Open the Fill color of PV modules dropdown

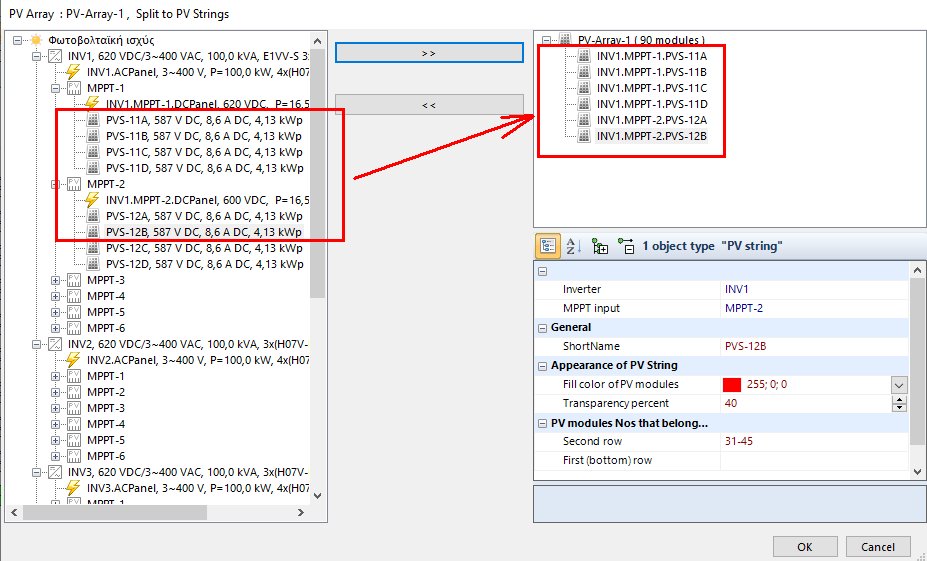pos(898,385)
